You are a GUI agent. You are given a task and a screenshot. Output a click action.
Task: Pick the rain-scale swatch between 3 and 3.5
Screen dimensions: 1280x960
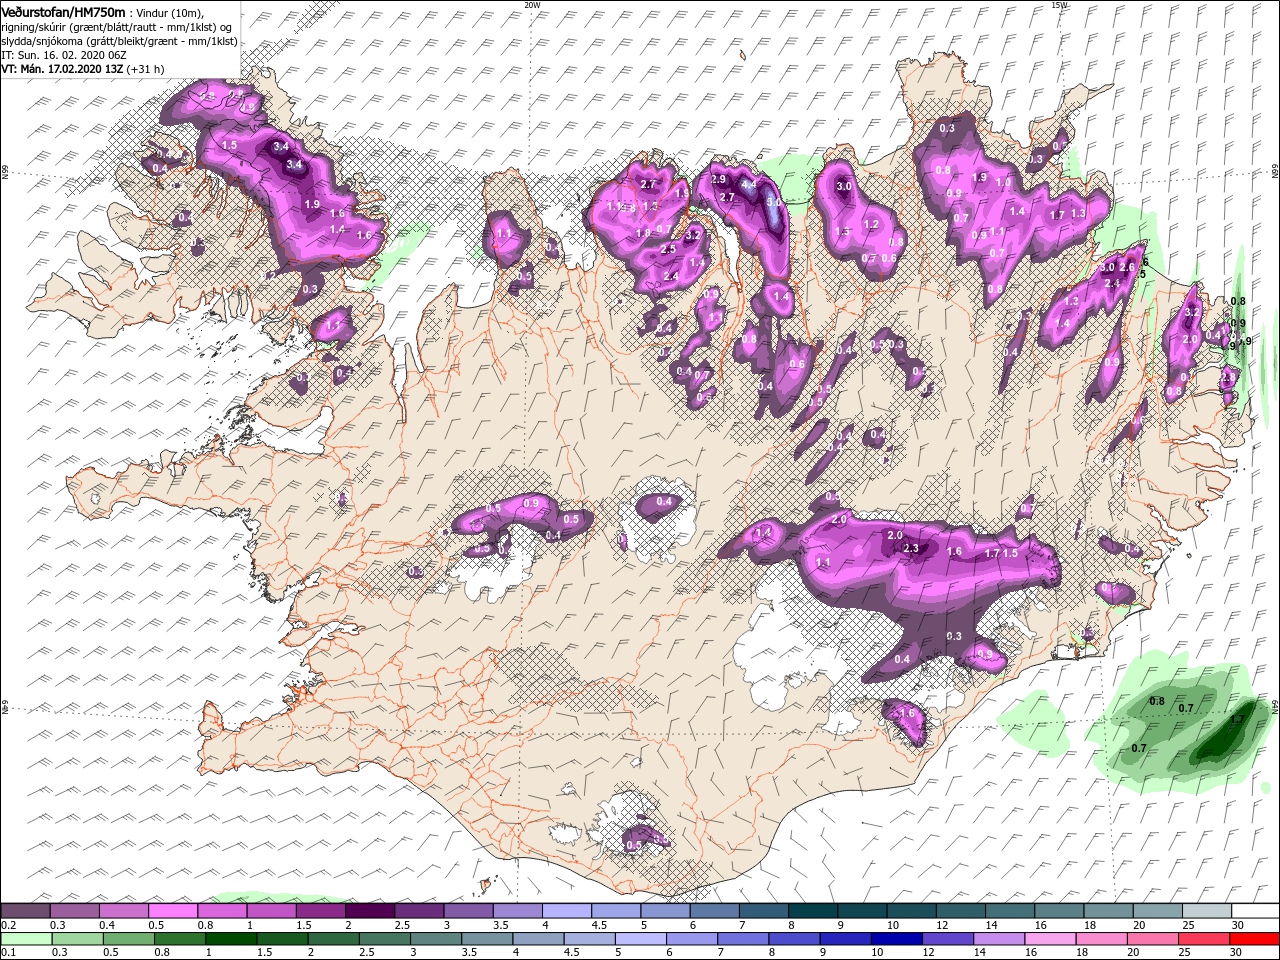(x=435, y=938)
